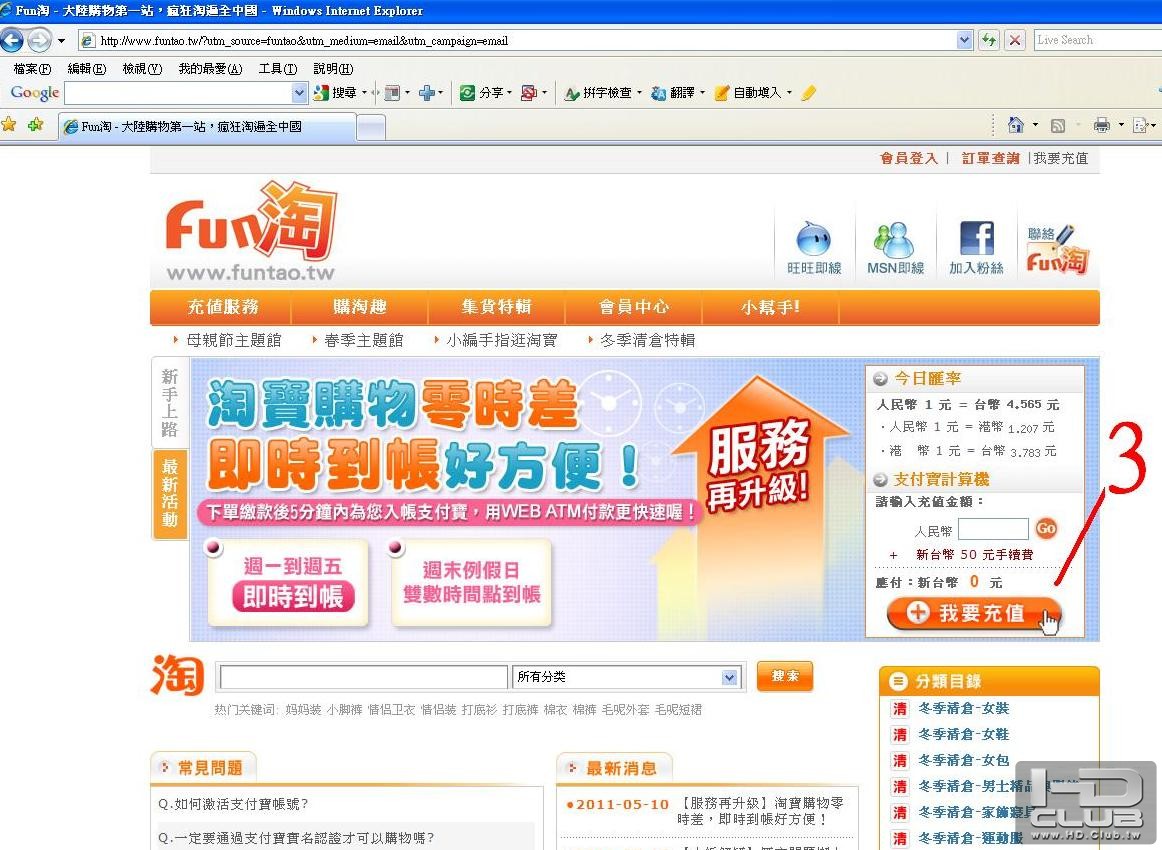
Task: Open the 小幫手! navigation tab
Action: click(771, 307)
